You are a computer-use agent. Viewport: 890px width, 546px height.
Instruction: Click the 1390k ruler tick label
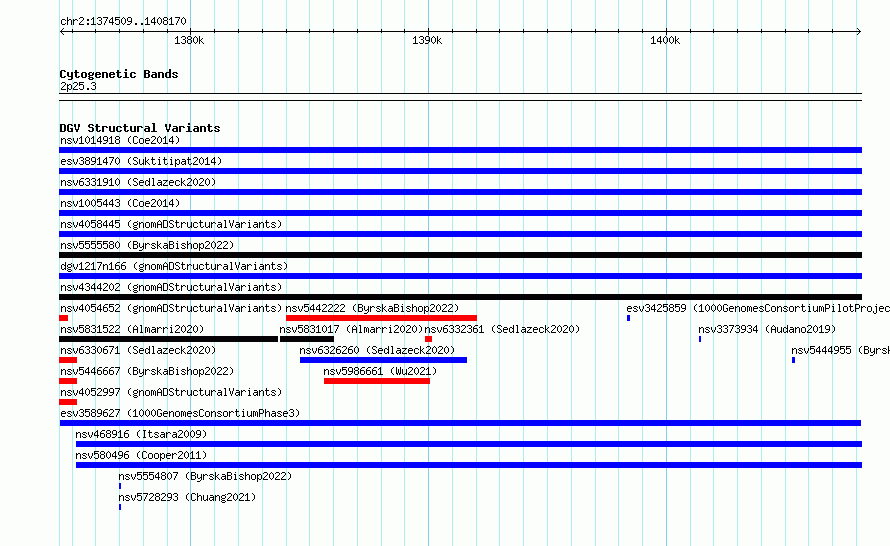coord(427,40)
